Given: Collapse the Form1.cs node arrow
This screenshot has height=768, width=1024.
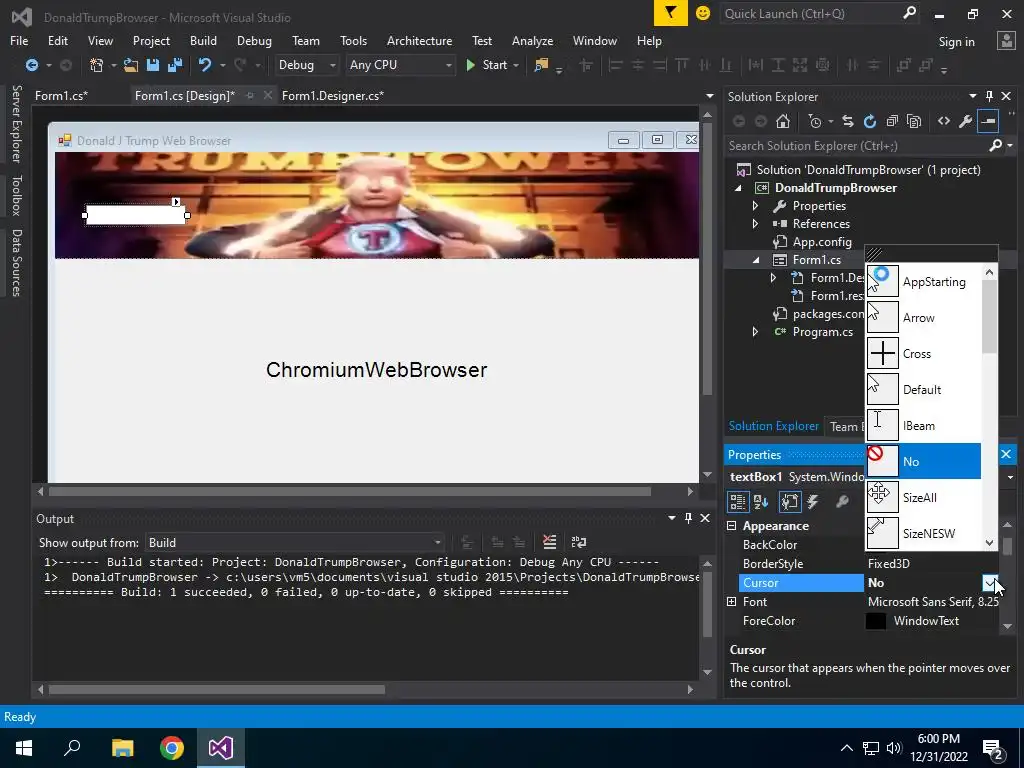Looking at the screenshot, I should (756, 260).
